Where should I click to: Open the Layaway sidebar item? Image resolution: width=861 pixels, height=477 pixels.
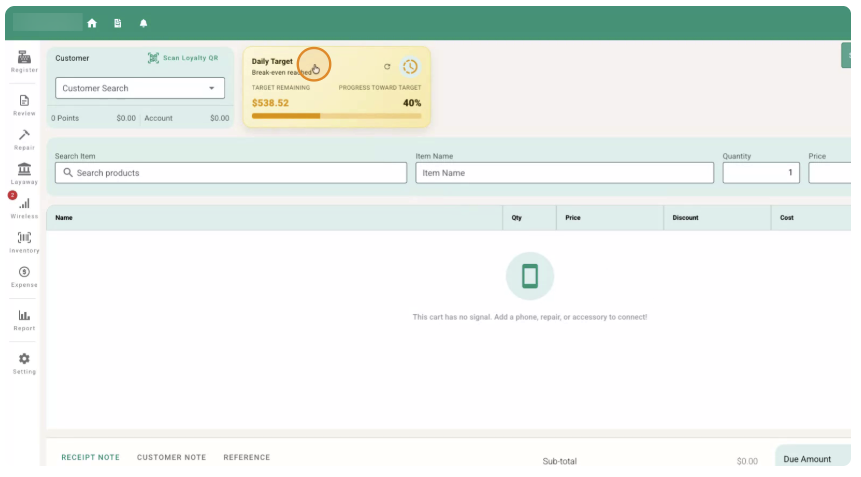tap(24, 173)
